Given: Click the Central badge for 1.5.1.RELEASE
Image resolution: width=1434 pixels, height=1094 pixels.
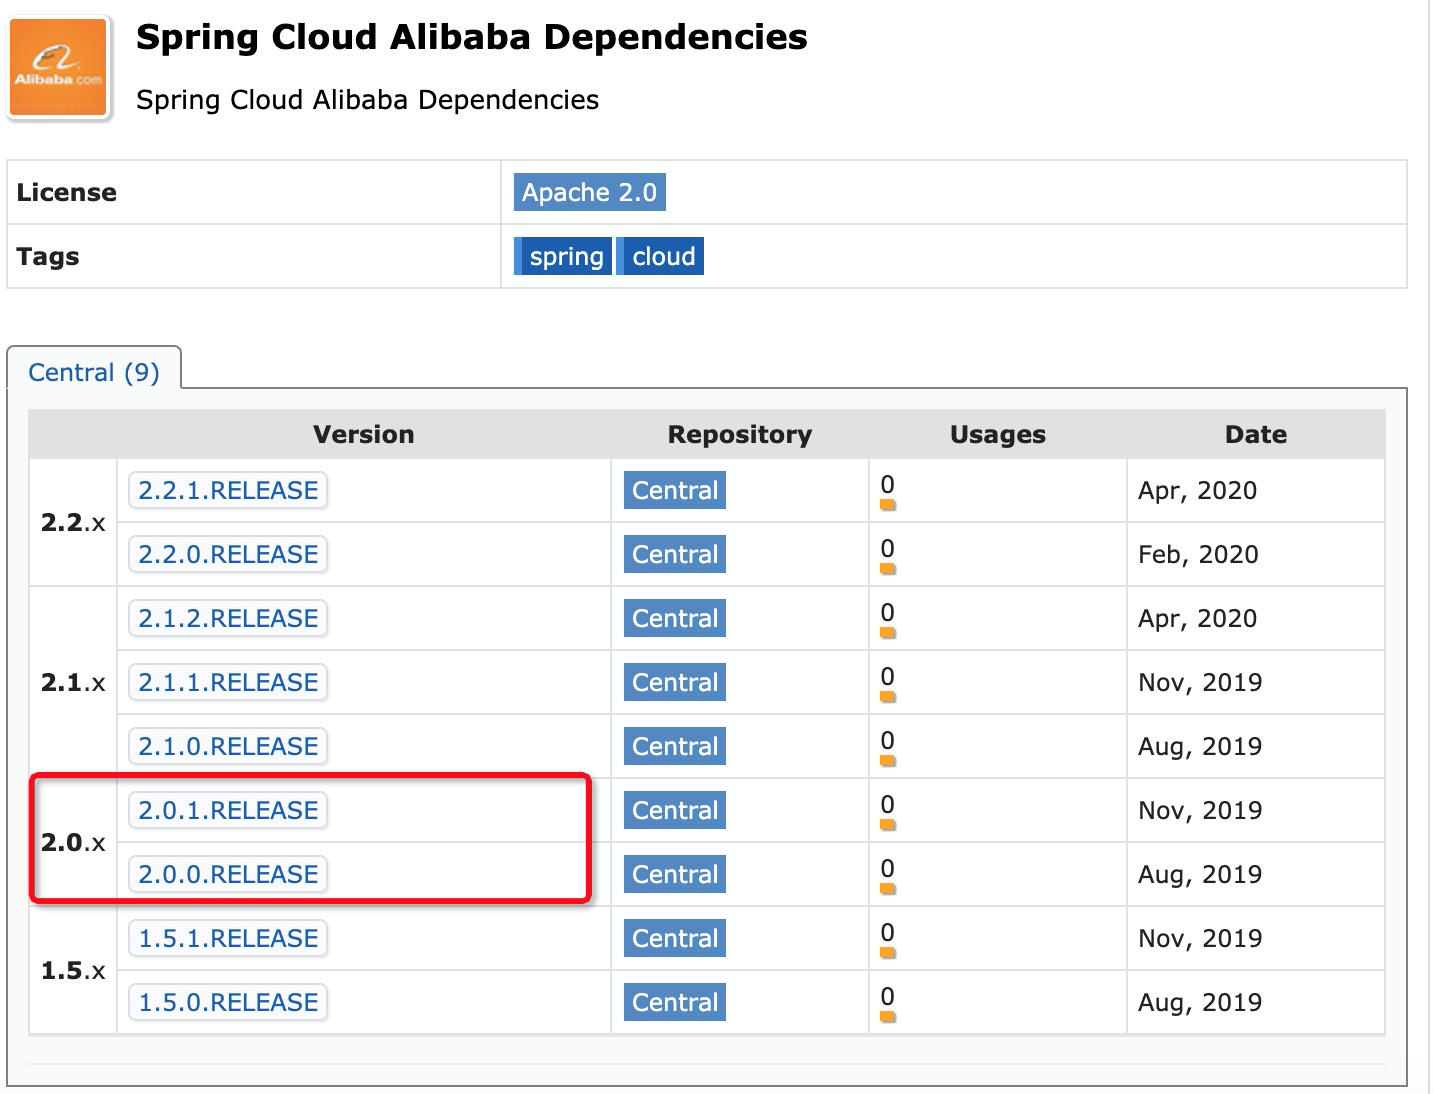Looking at the screenshot, I should 673,938.
